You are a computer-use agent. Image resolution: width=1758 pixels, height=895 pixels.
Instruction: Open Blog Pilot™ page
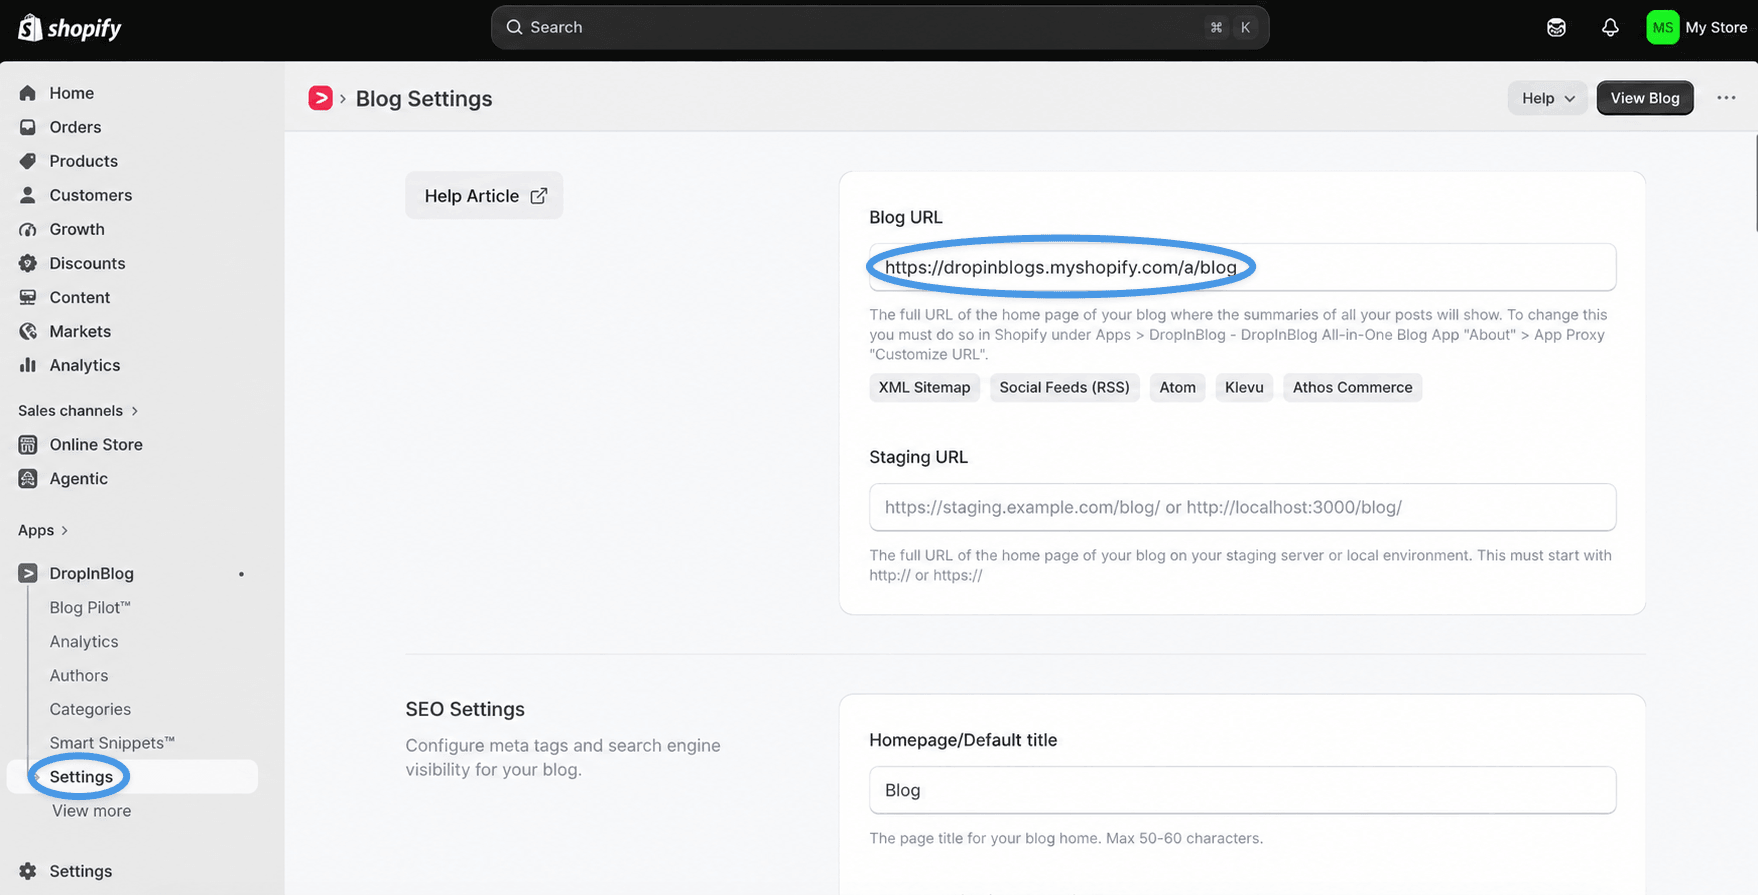point(90,607)
